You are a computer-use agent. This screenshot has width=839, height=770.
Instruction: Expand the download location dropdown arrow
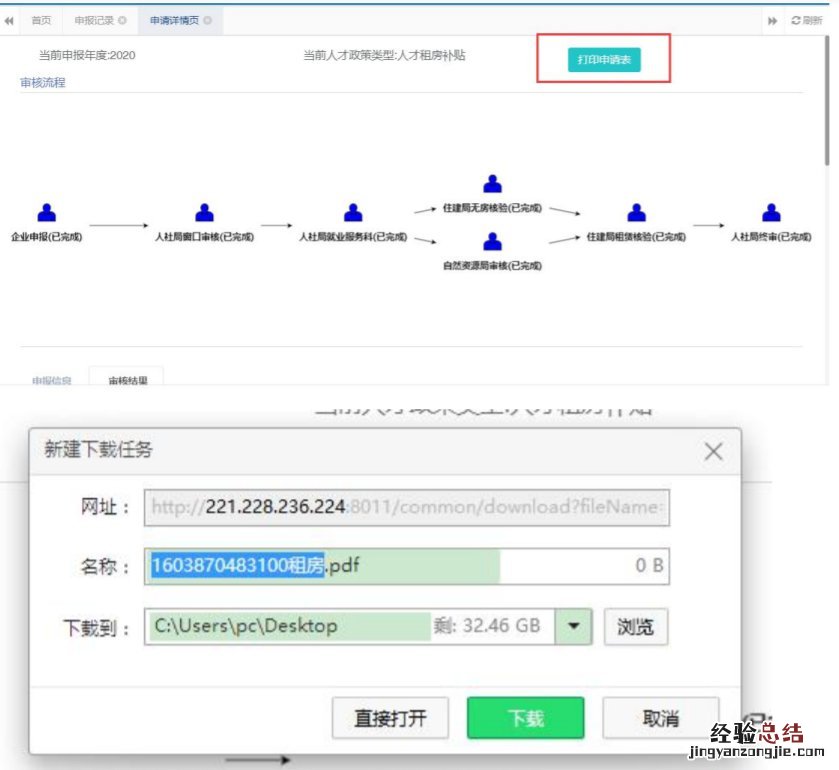click(x=574, y=626)
